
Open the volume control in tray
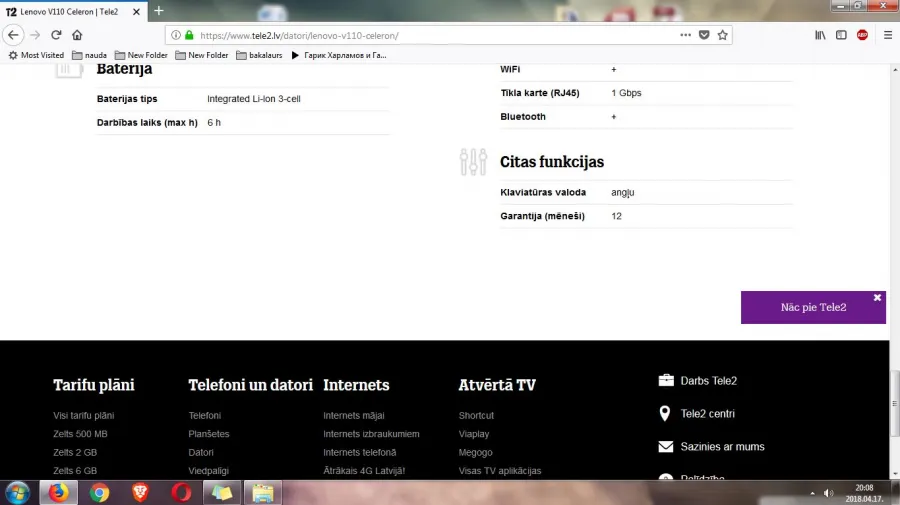[x=828, y=493]
